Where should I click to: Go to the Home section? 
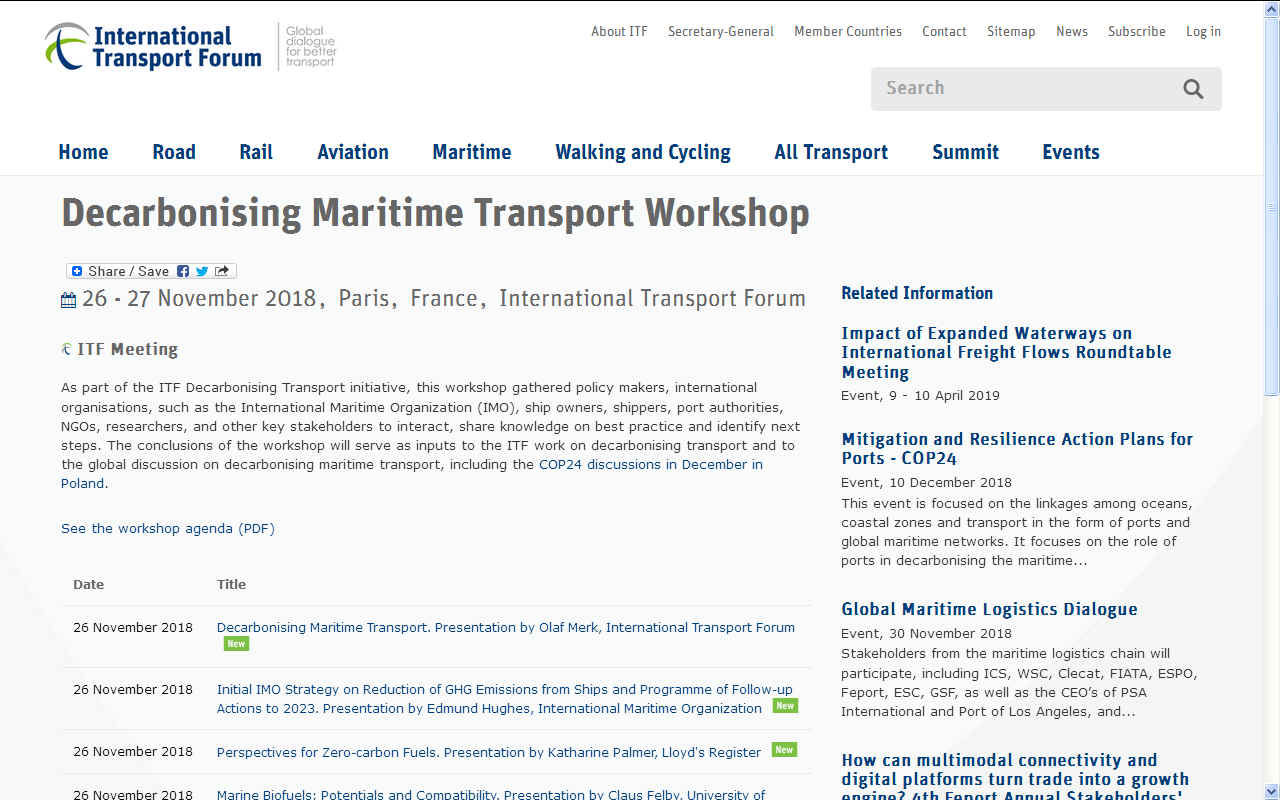(x=83, y=152)
